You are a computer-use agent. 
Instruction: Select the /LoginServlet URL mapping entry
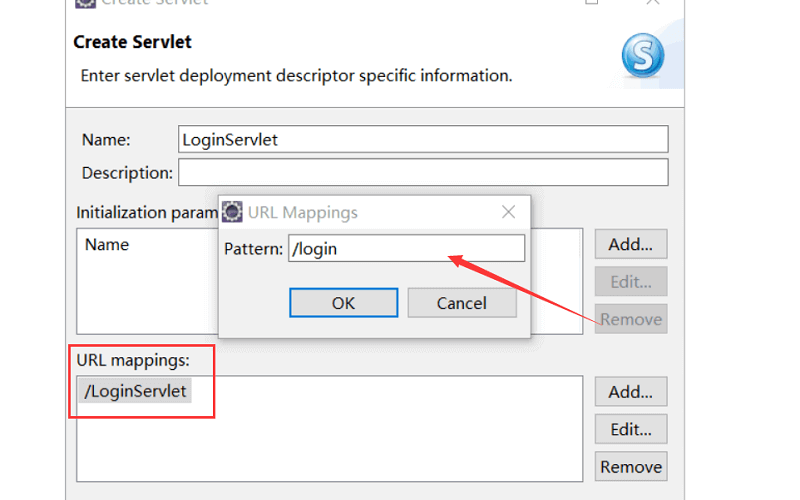point(136,391)
